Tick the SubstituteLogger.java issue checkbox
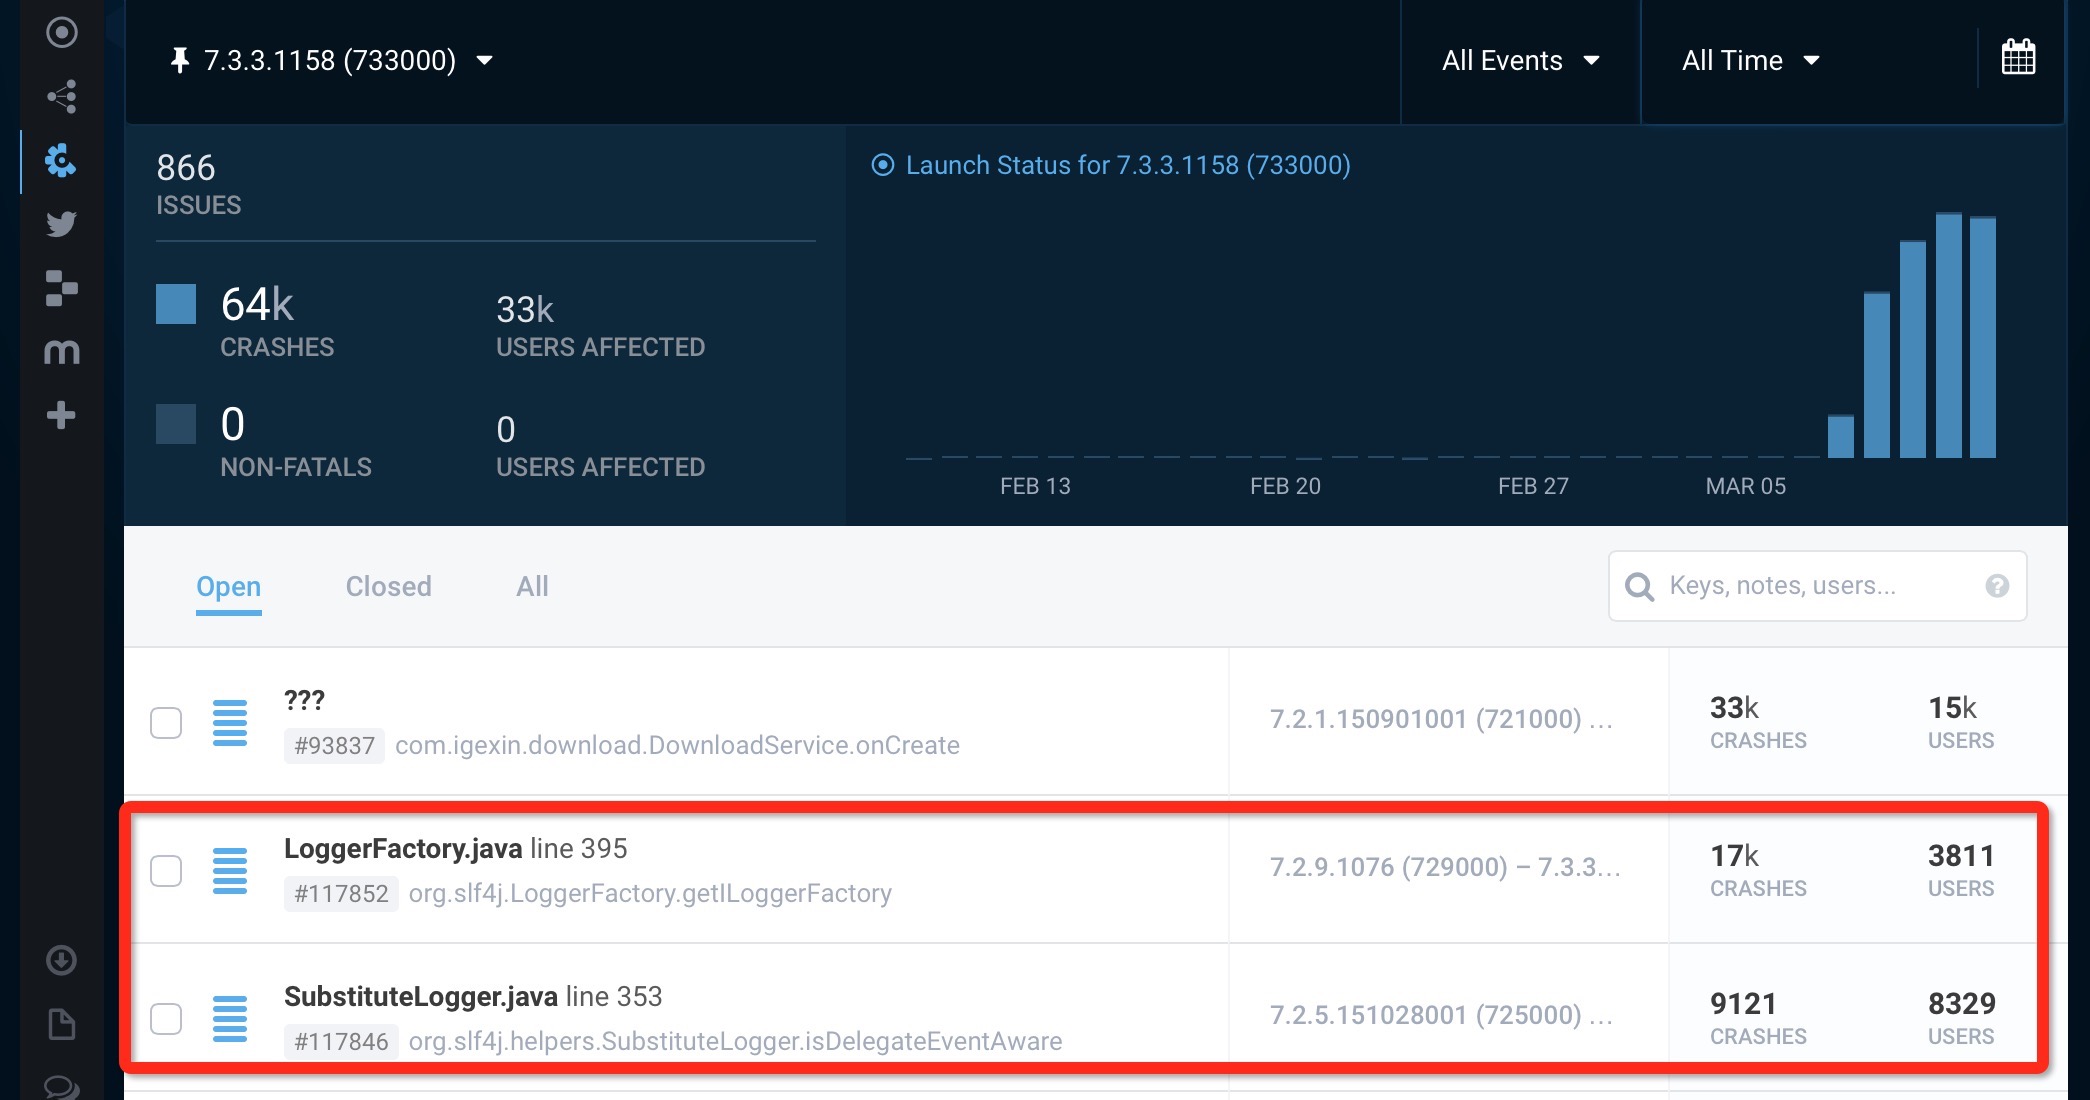The image size is (2090, 1100). pyautogui.click(x=166, y=1018)
